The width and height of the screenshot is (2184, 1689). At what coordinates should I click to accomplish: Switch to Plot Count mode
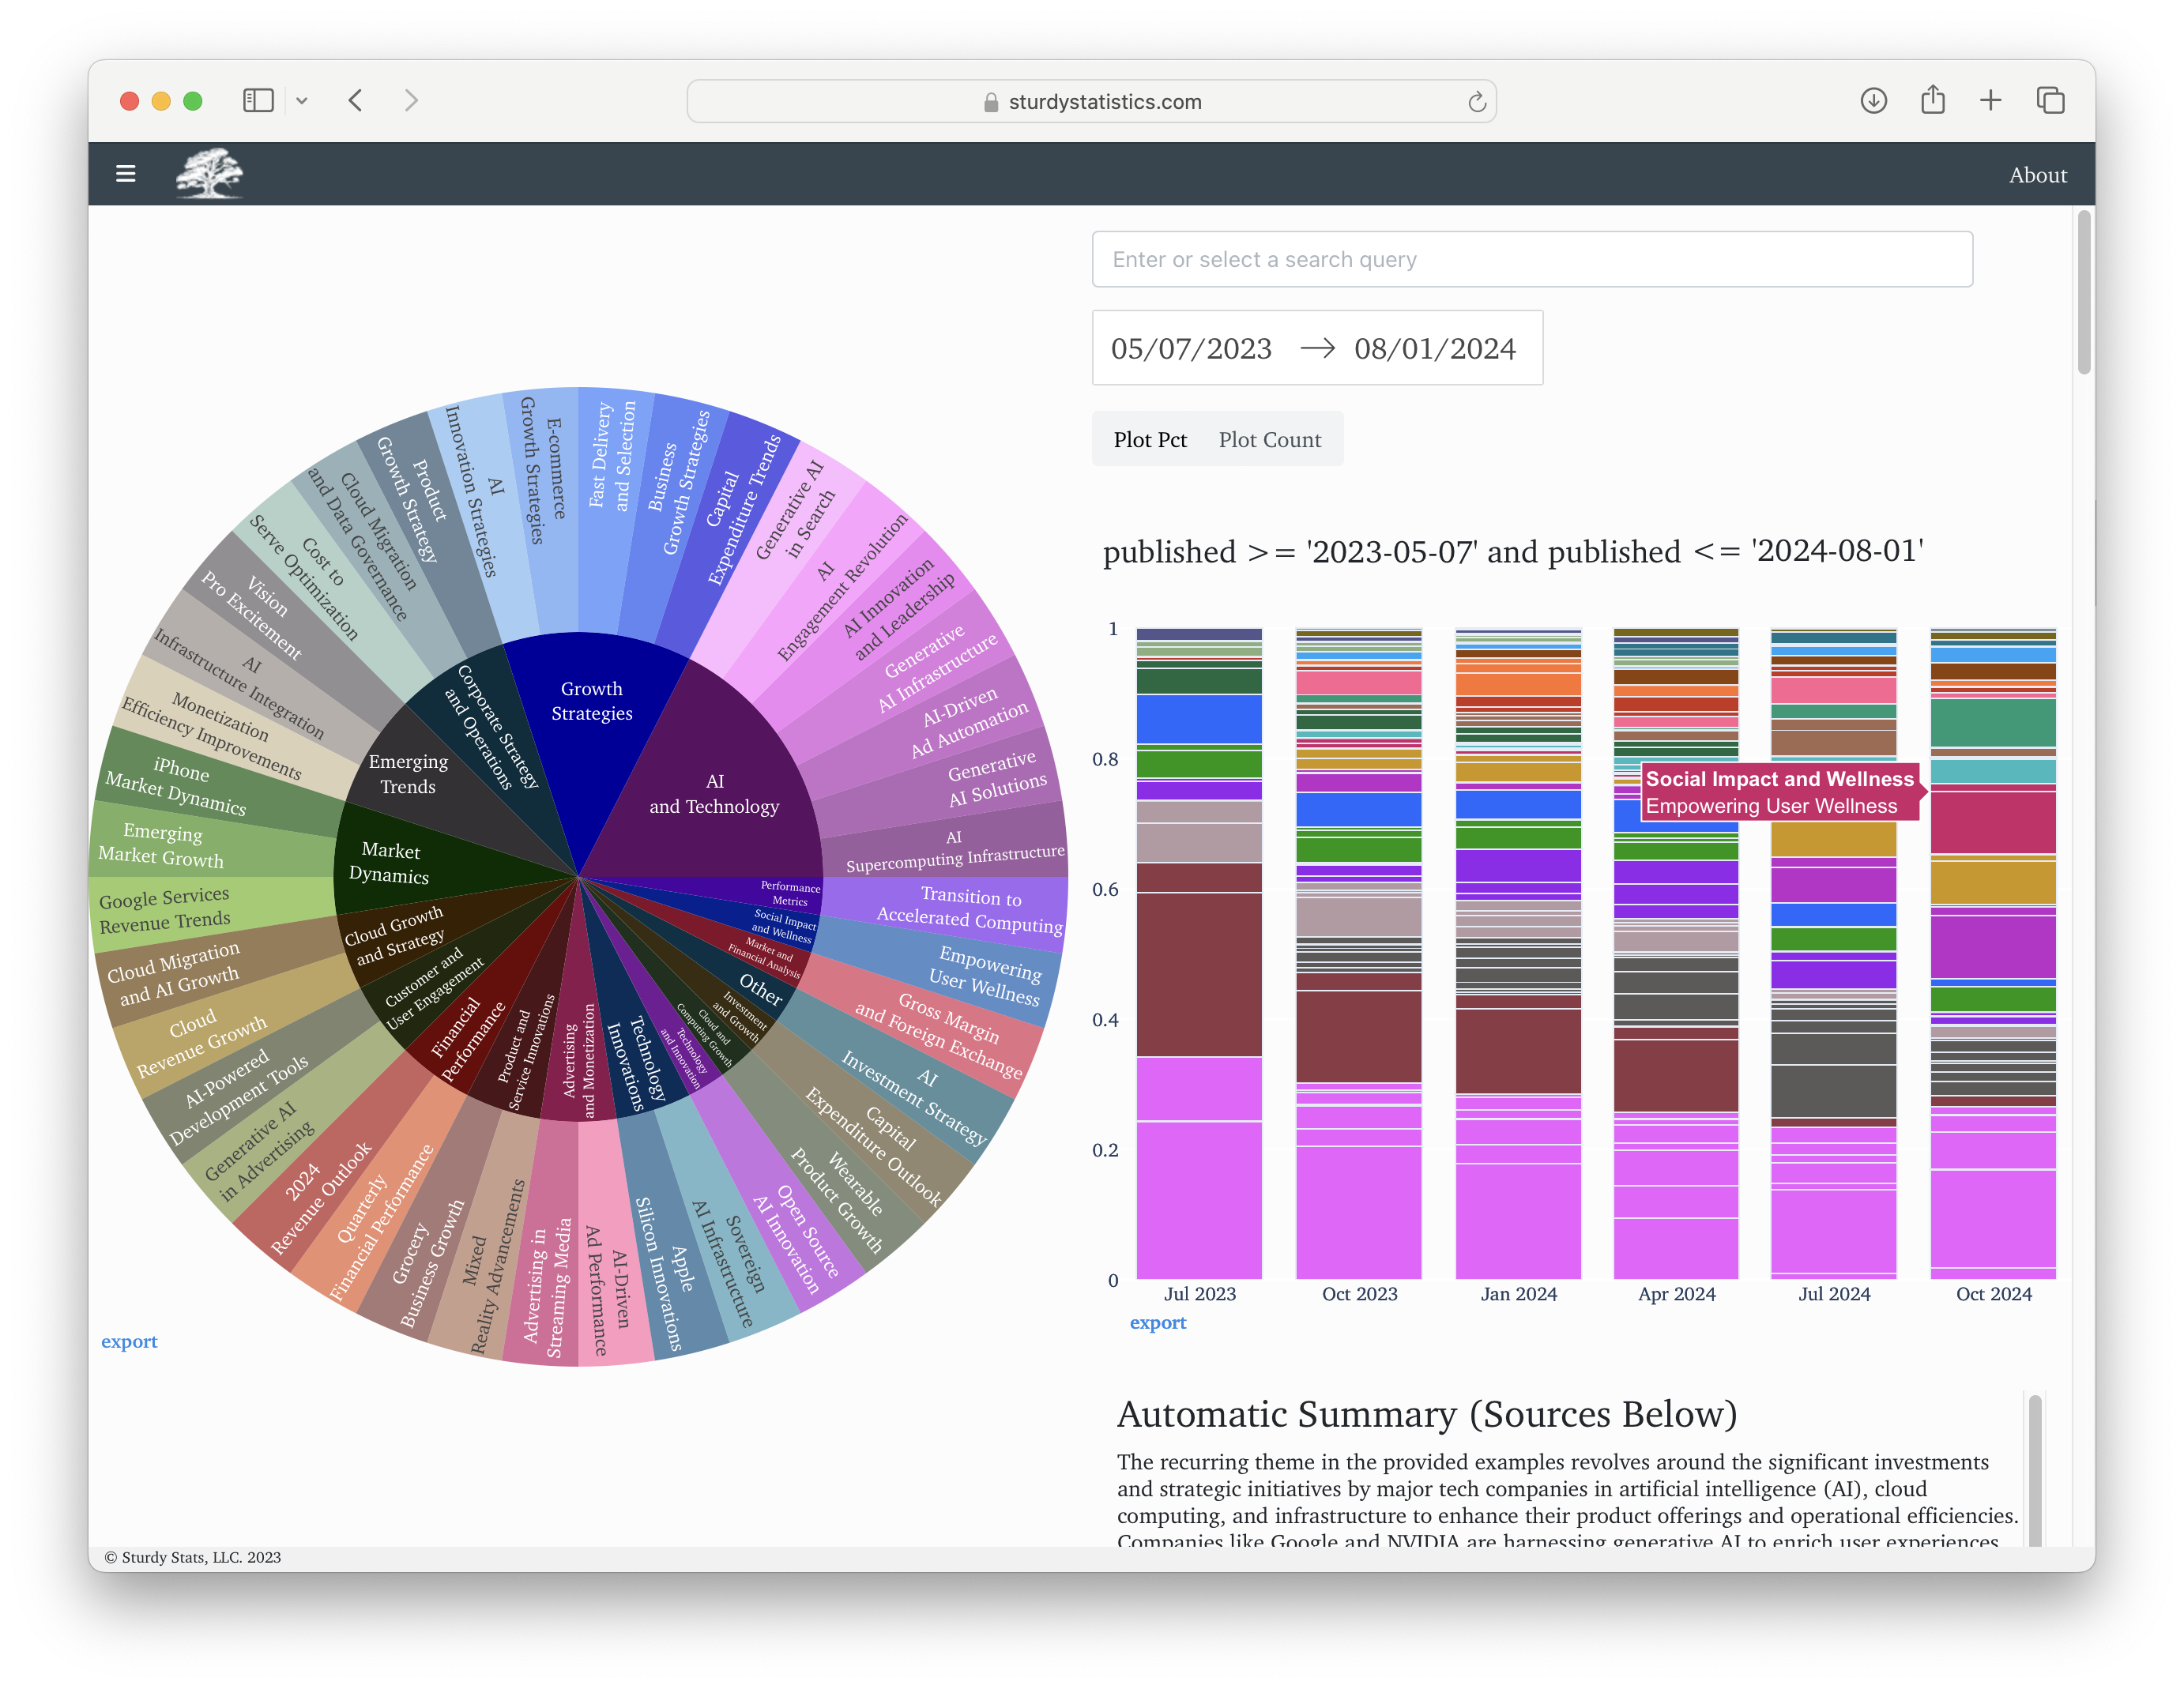[x=1269, y=440]
